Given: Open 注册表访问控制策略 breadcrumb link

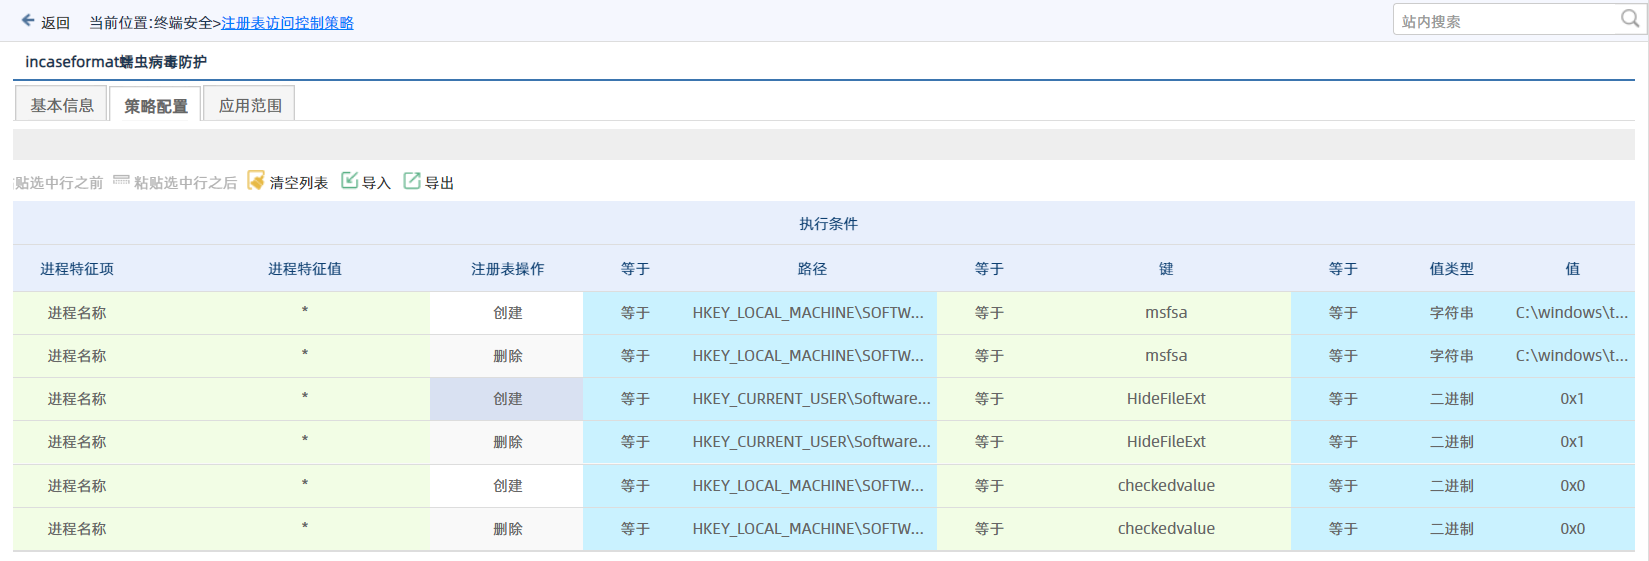Looking at the screenshot, I should coord(287,23).
